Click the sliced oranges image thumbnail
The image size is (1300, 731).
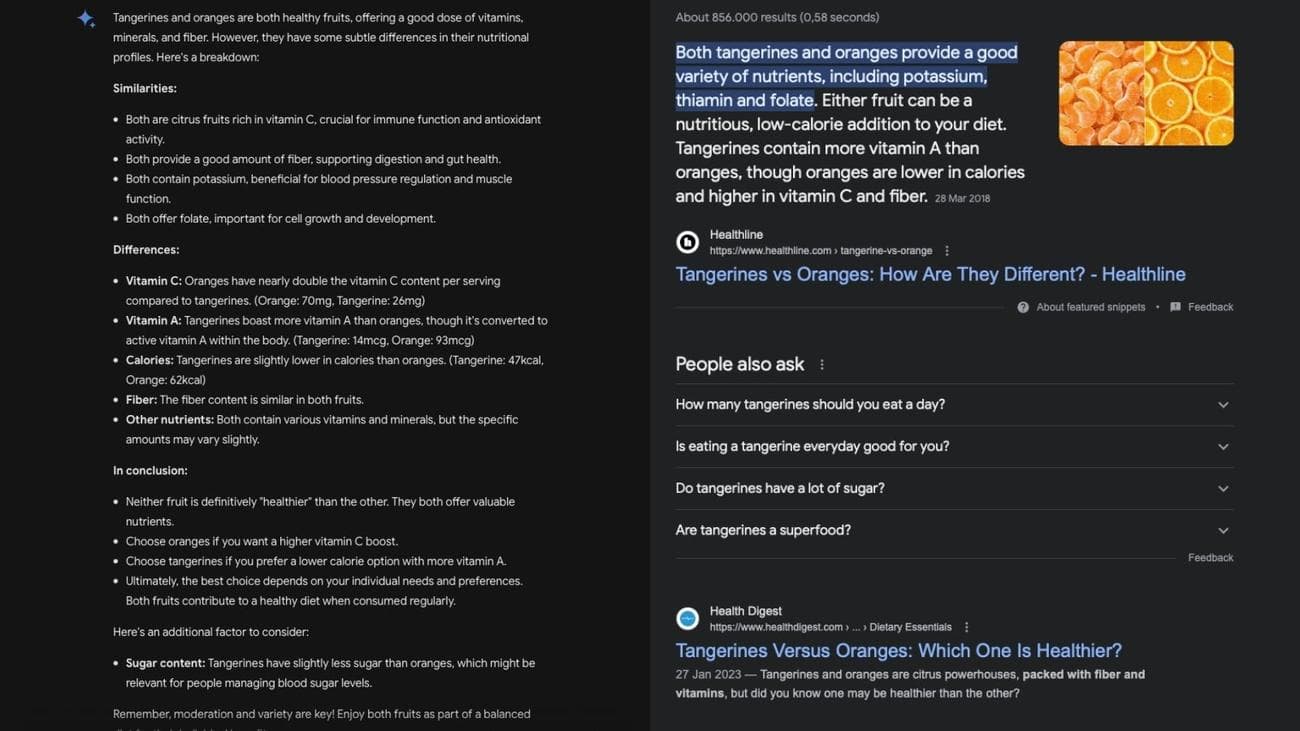[1145, 93]
